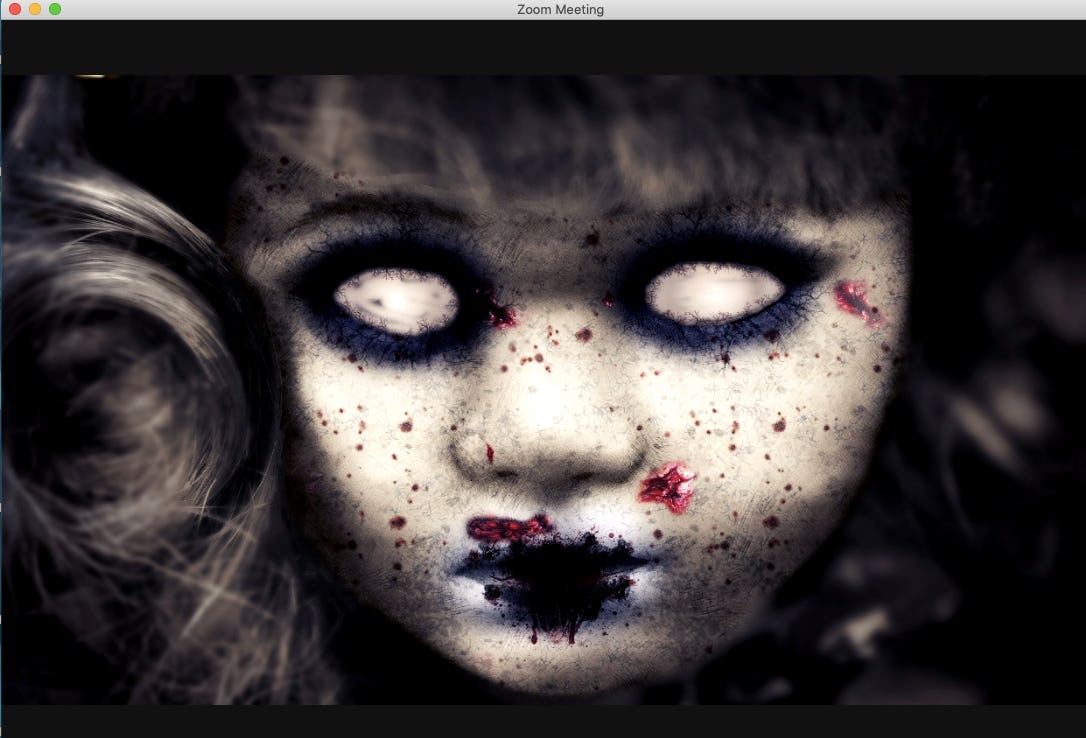Viewport: 1086px width, 738px height.
Task: Click the doll's white eye on the left
Action: pyautogui.click(x=396, y=301)
